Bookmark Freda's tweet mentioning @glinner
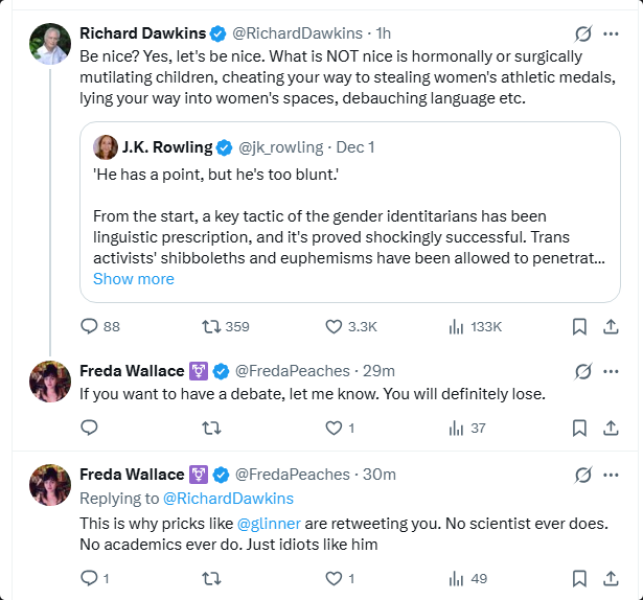 tap(579, 577)
